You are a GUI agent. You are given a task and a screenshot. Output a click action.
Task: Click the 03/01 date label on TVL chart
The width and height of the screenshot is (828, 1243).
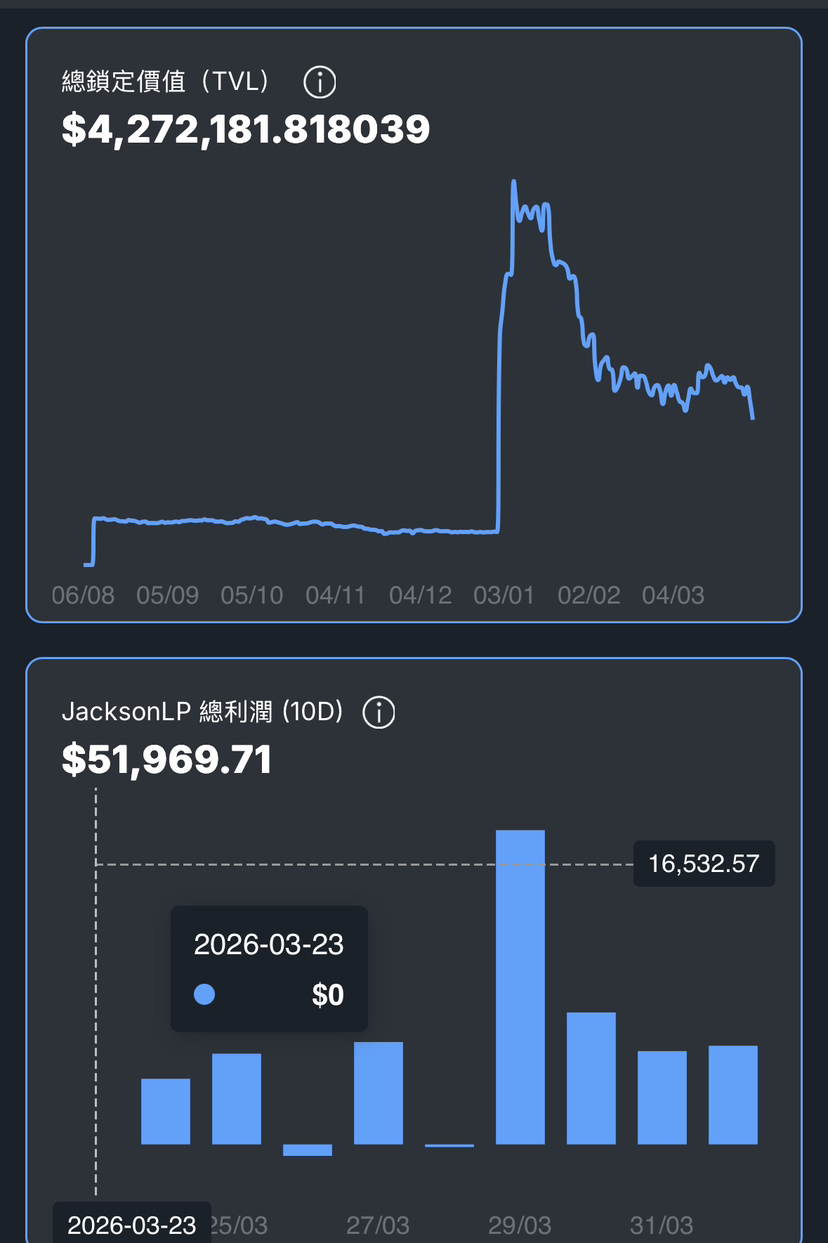point(504,596)
